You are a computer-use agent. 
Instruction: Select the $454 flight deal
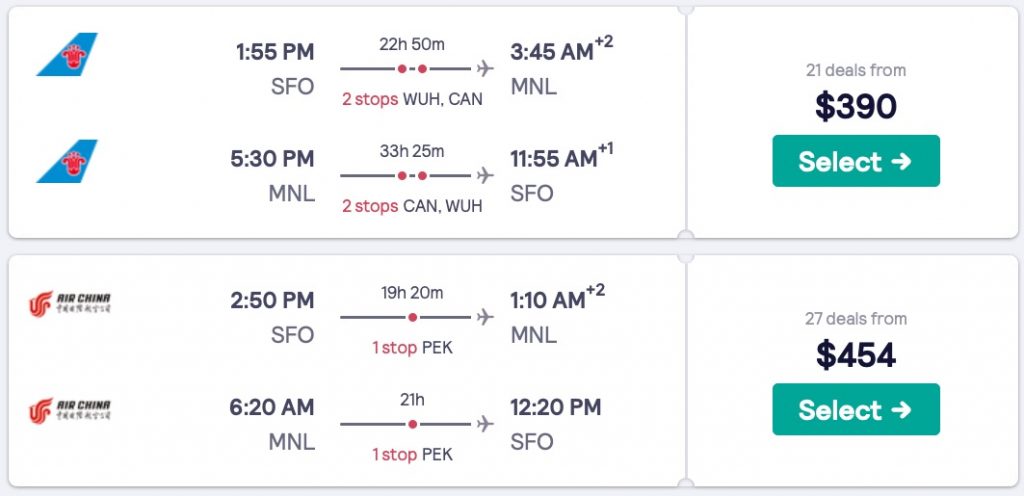point(855,409)
